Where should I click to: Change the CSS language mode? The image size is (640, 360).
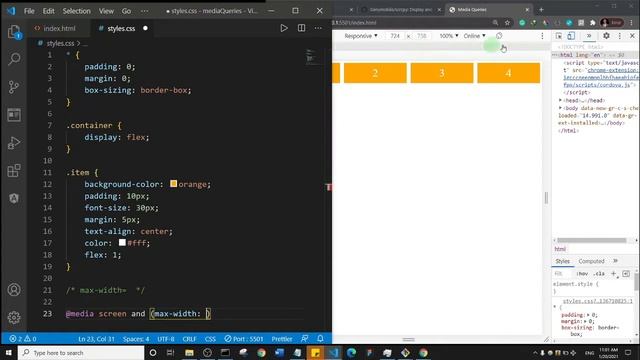tap(210, 339)
